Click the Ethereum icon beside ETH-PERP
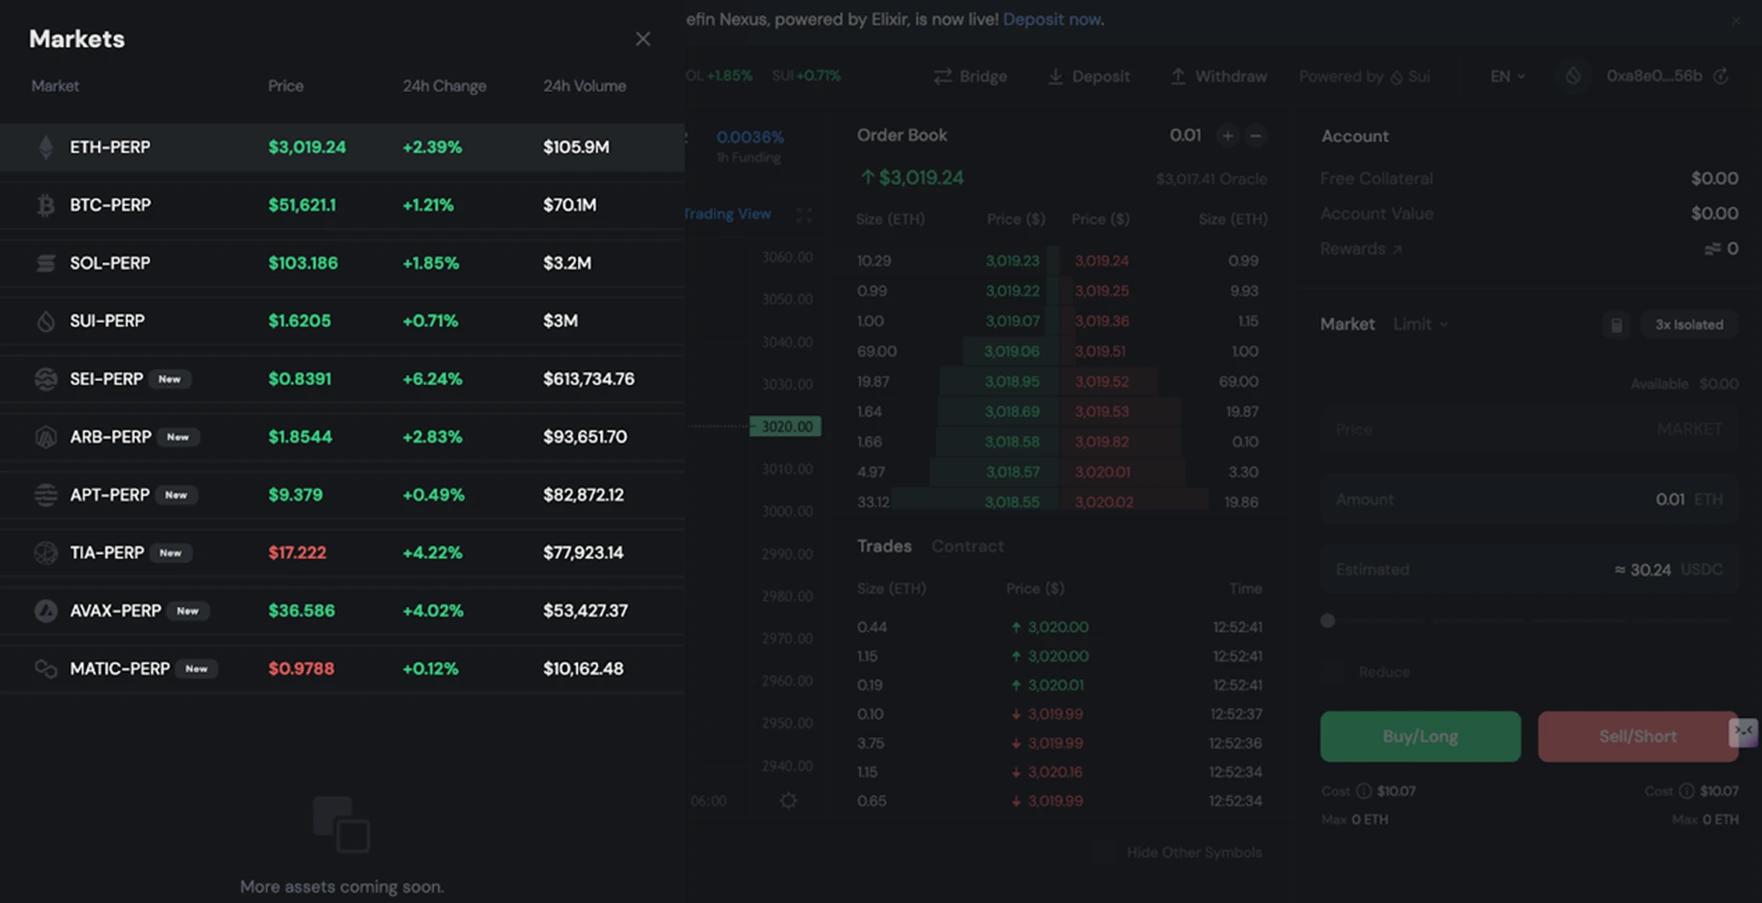 click(45, 147)
